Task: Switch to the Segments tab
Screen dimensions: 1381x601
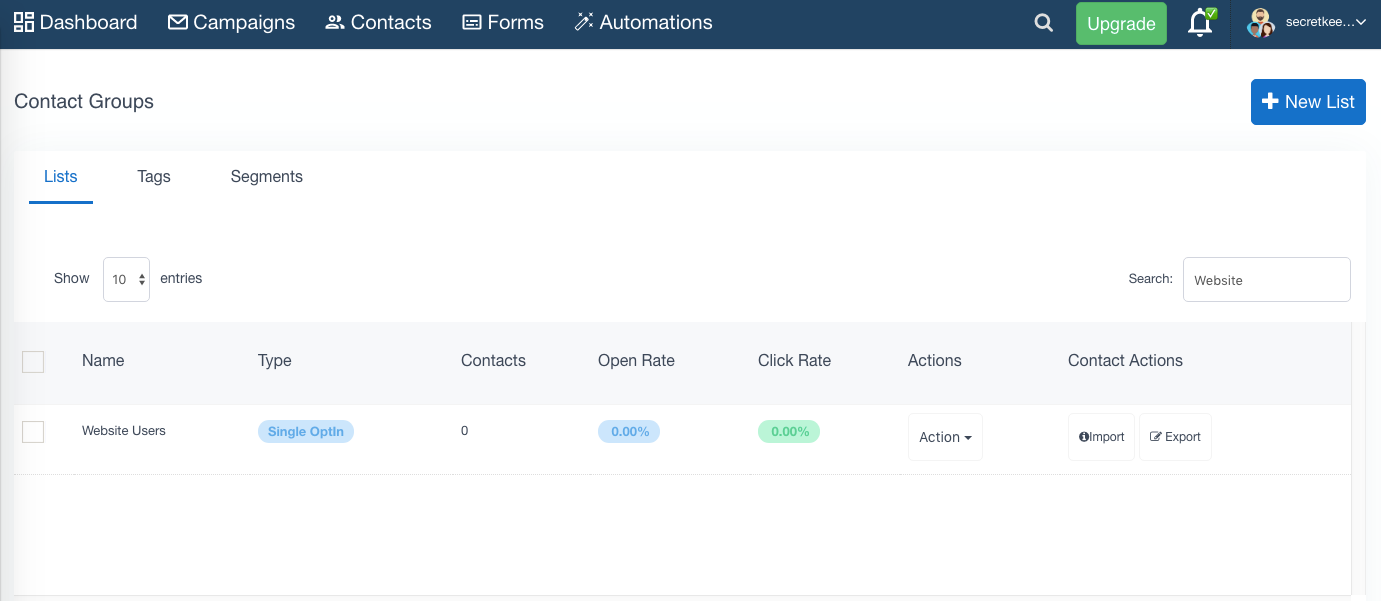Action: pyautogui.click(x=266, y=177)
